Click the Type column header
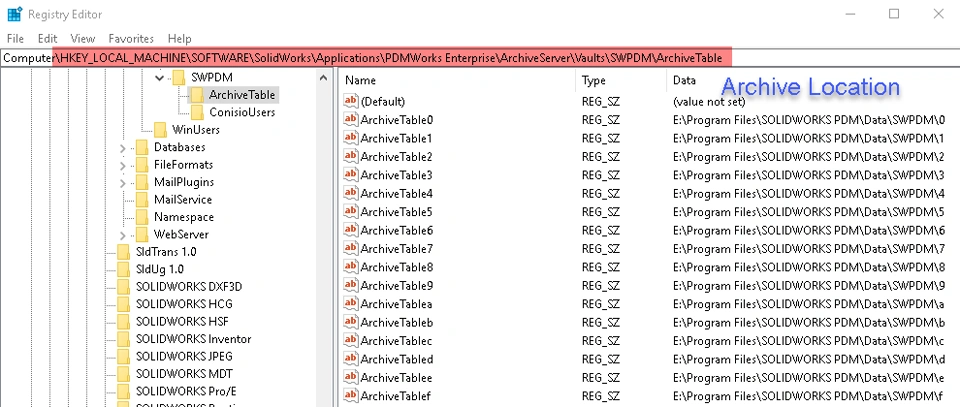This screenshot has height=407, width=960. point(594,80)
